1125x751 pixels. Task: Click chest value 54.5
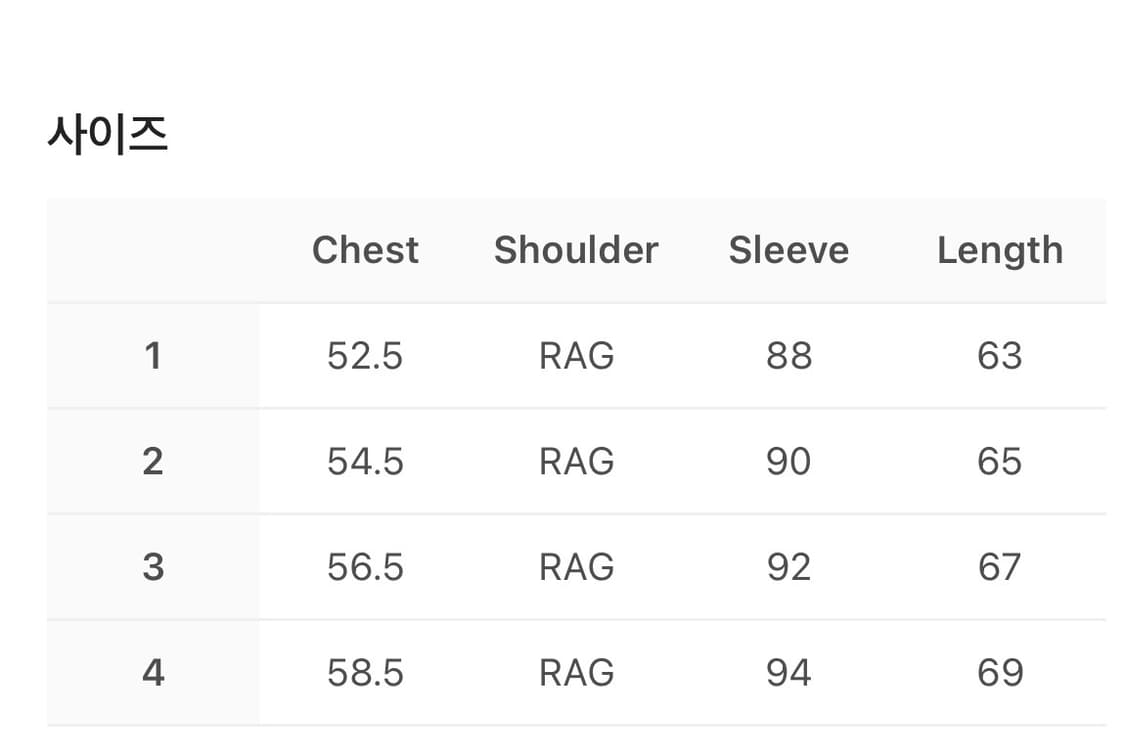click(x=365, y=462)
